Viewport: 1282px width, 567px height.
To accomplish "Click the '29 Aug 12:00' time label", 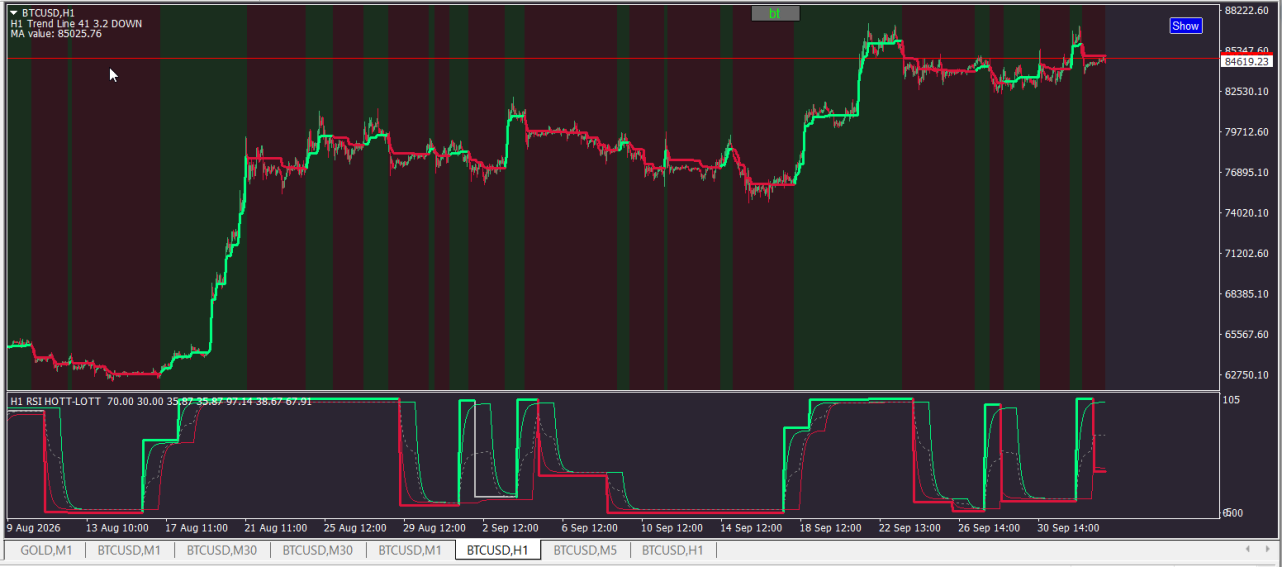I will coord(433,527).
